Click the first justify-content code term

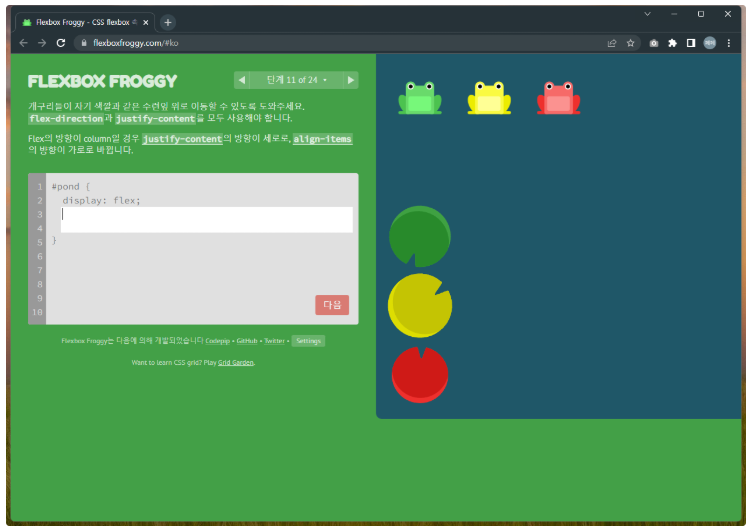(x=155, y=118)
